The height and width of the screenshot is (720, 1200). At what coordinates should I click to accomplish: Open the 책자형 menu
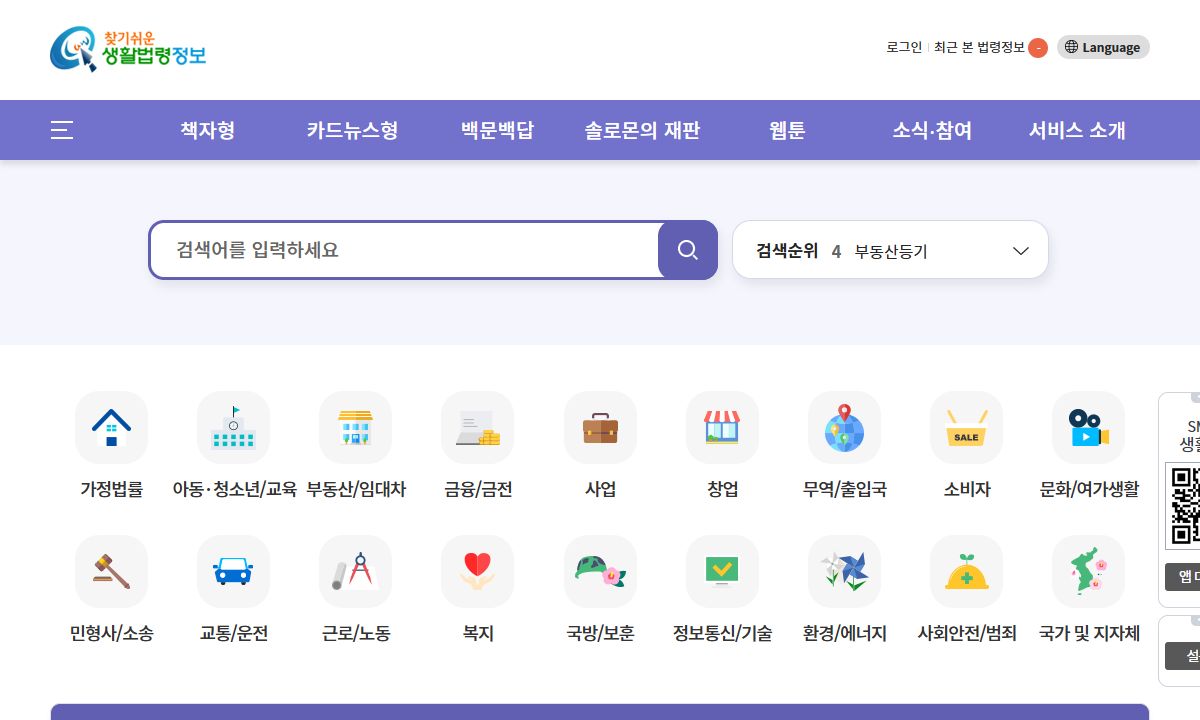[x=208, y=130]
